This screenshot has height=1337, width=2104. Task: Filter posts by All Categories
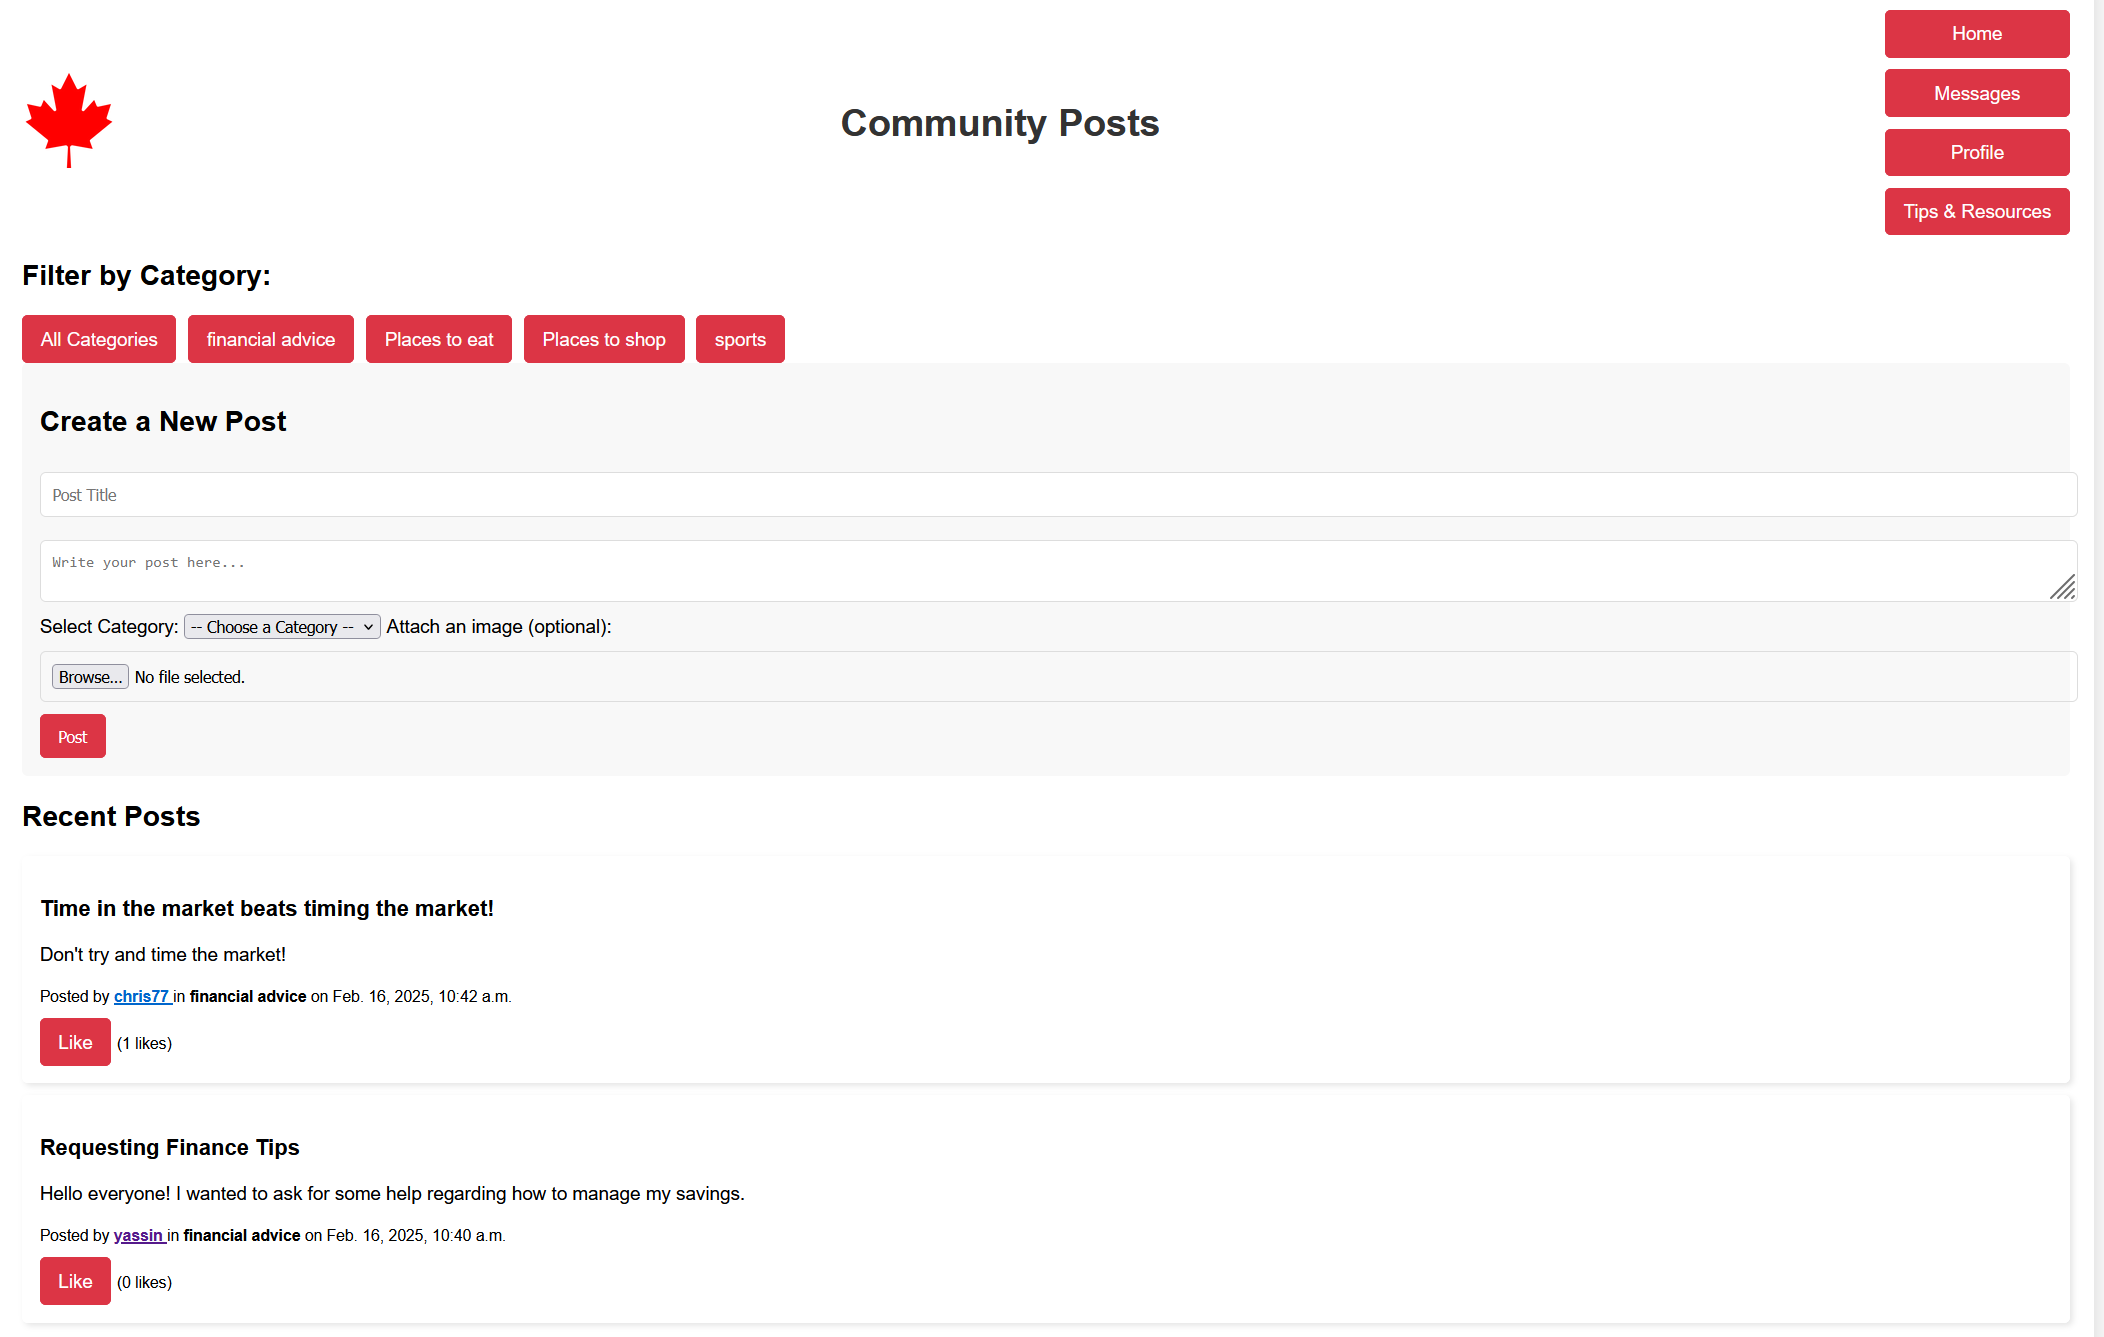click(x=99, y=339)
